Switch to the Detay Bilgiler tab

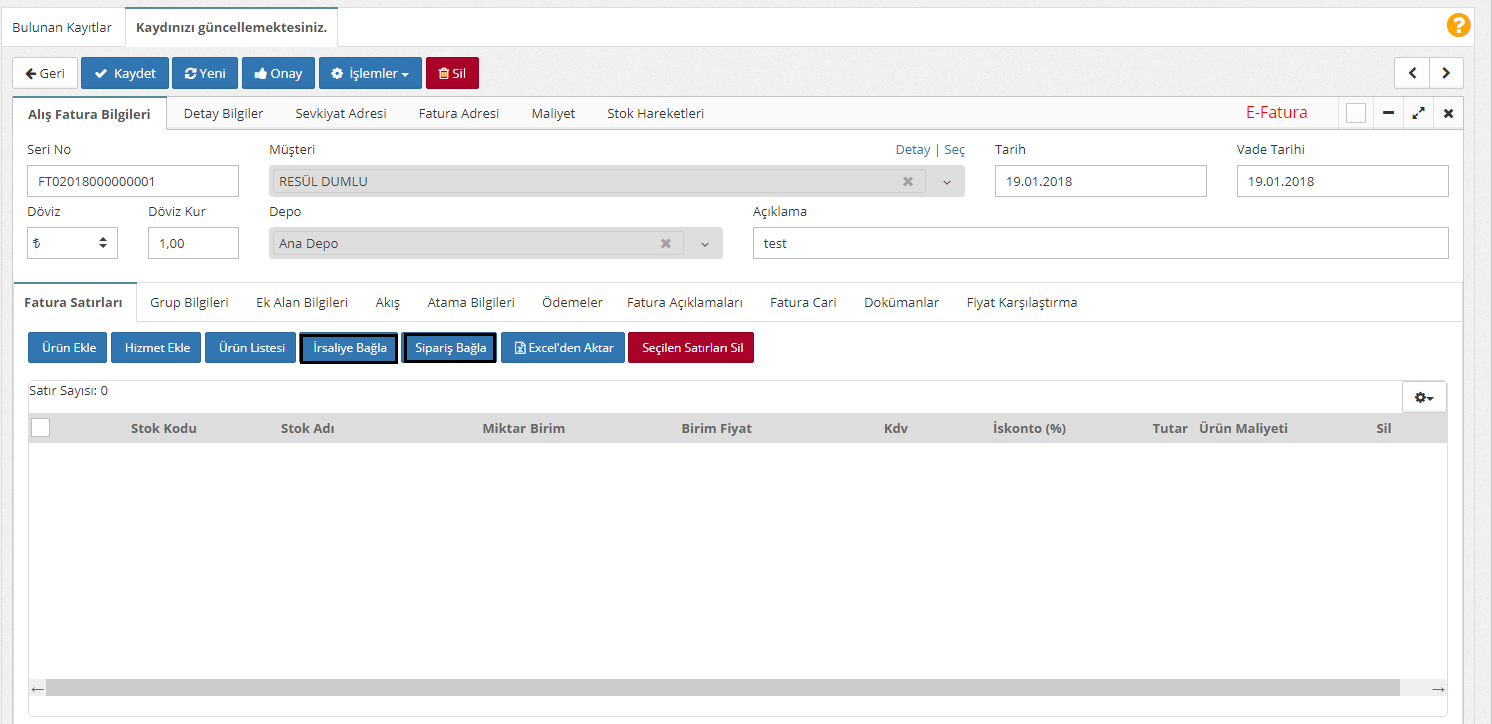223,114
